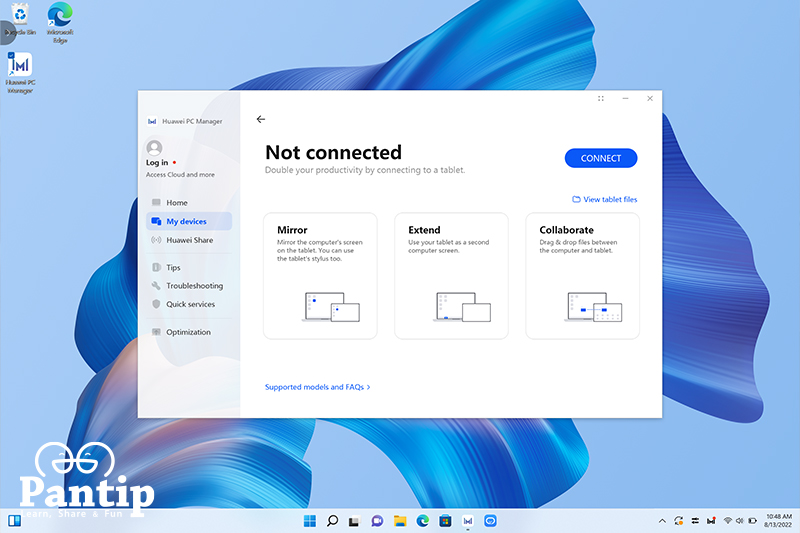Open Huawei PC Manager desktop shortcut
This screenshot has width=800, height=533.
[20, 73]
